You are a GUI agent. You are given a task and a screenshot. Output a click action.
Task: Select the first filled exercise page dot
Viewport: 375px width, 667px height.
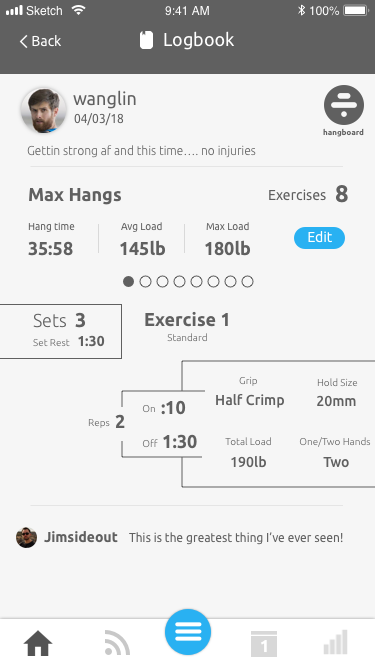click(x=128, y=281)
